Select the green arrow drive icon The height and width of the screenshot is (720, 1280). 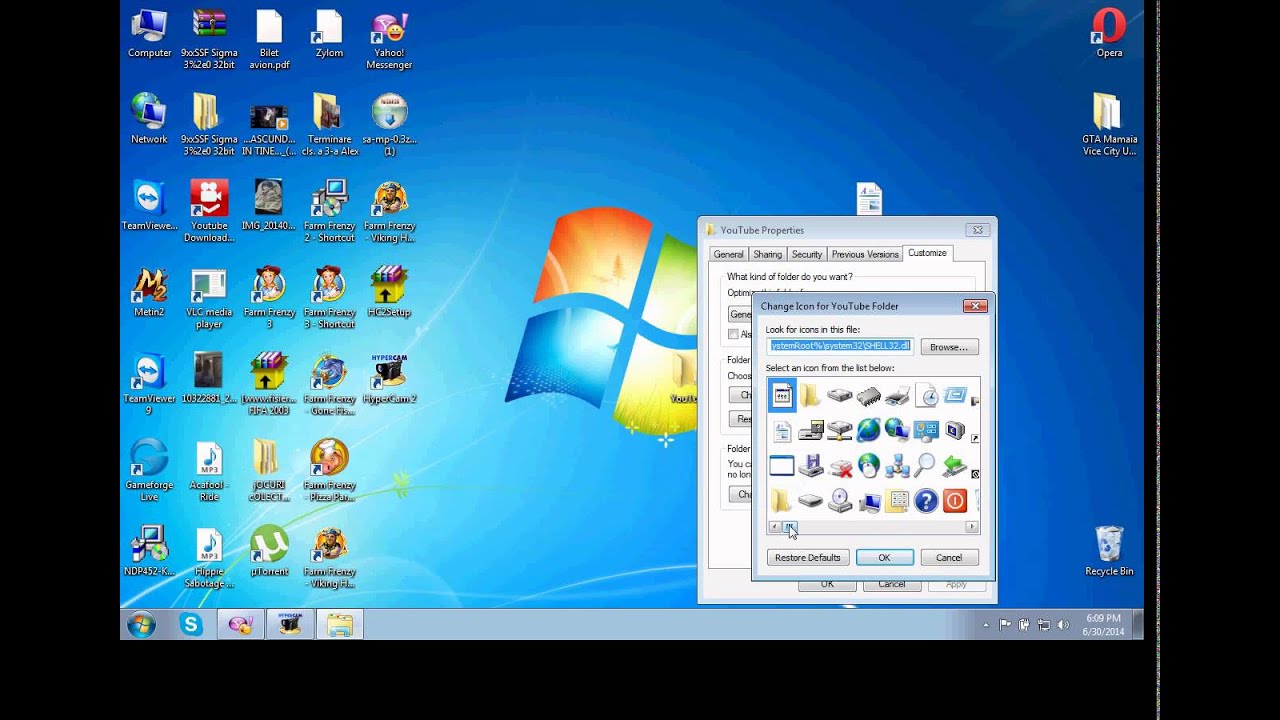point(955,465)
